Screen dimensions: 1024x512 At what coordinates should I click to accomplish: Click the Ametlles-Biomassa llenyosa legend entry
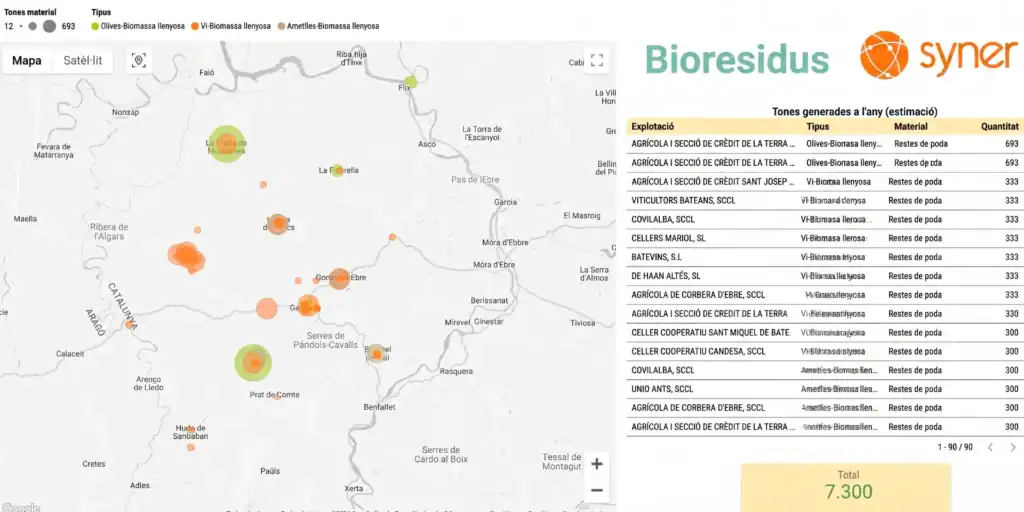[x=328, y=26]
